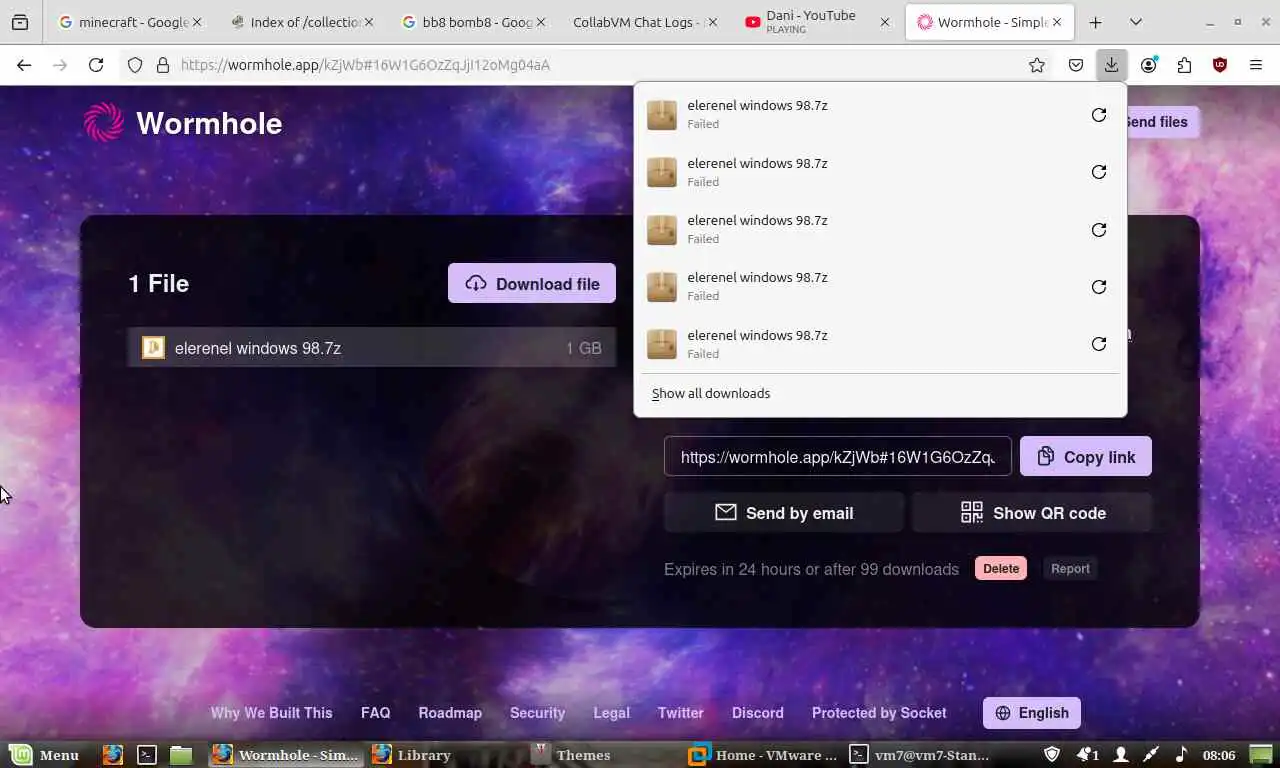Screen dimensions: 1280x768
Task: Retry the topmost failed elerenel download
Action: pyautogui.click(x=1099, y=115)
